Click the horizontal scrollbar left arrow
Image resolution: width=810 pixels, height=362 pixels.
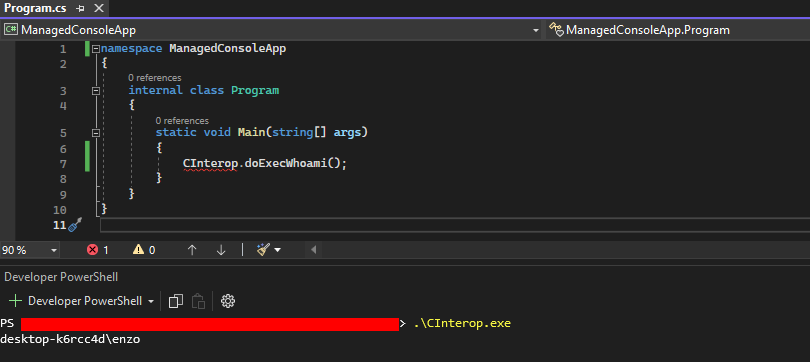pos(313,250)
